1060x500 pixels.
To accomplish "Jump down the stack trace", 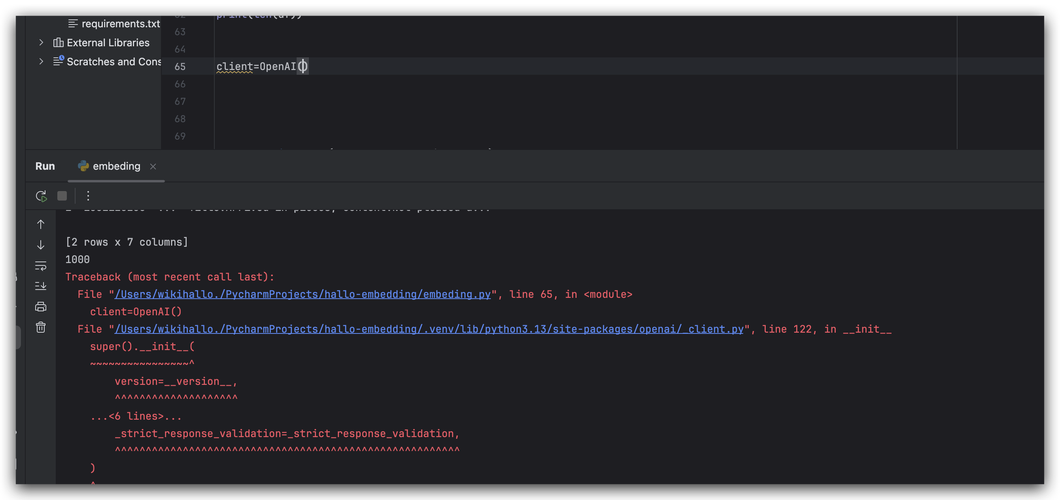I will coord(41,245).
